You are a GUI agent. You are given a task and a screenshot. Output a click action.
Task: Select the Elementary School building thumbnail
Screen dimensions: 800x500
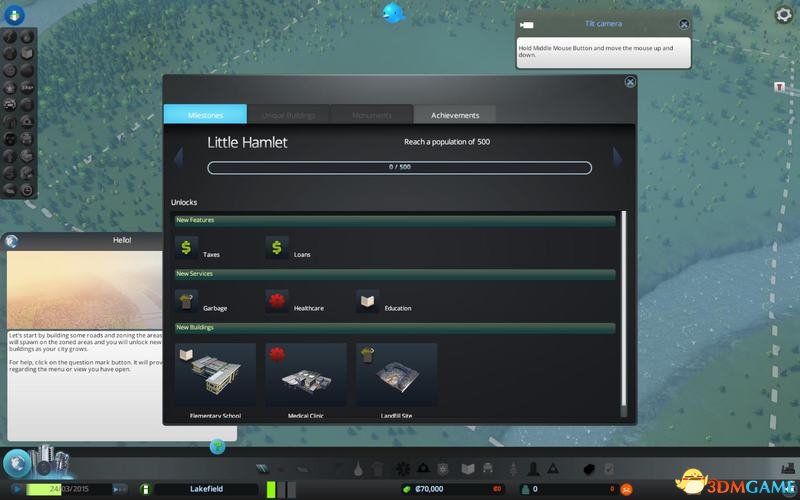pos(215,375)
